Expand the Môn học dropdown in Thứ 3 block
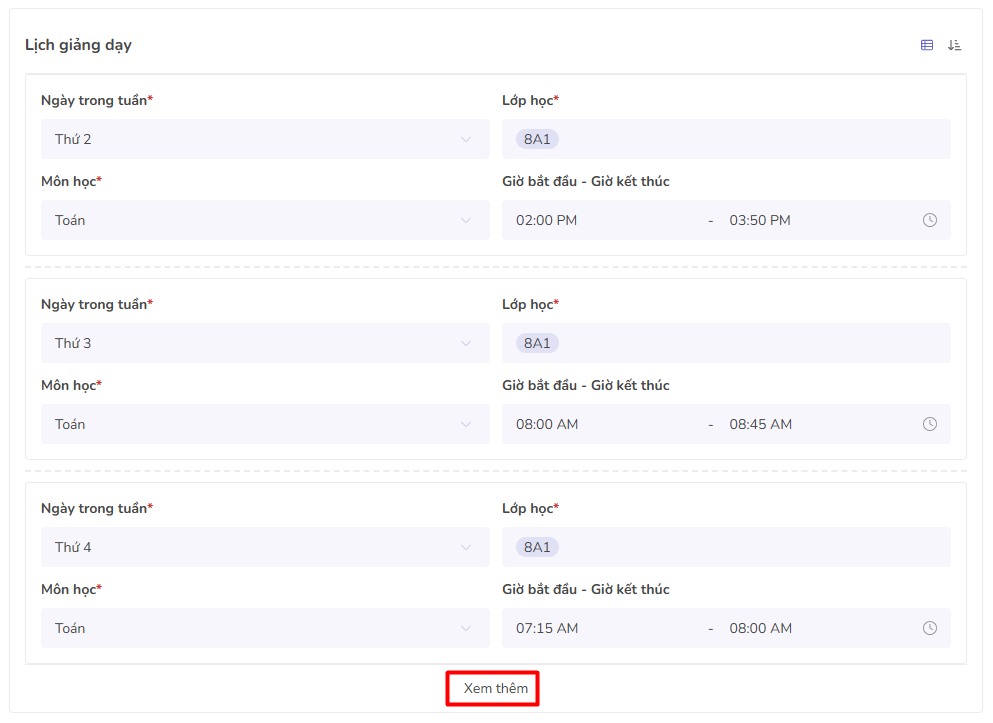Image resolution: width=993 pixels, height=723 pixels. tap(265, 424)
